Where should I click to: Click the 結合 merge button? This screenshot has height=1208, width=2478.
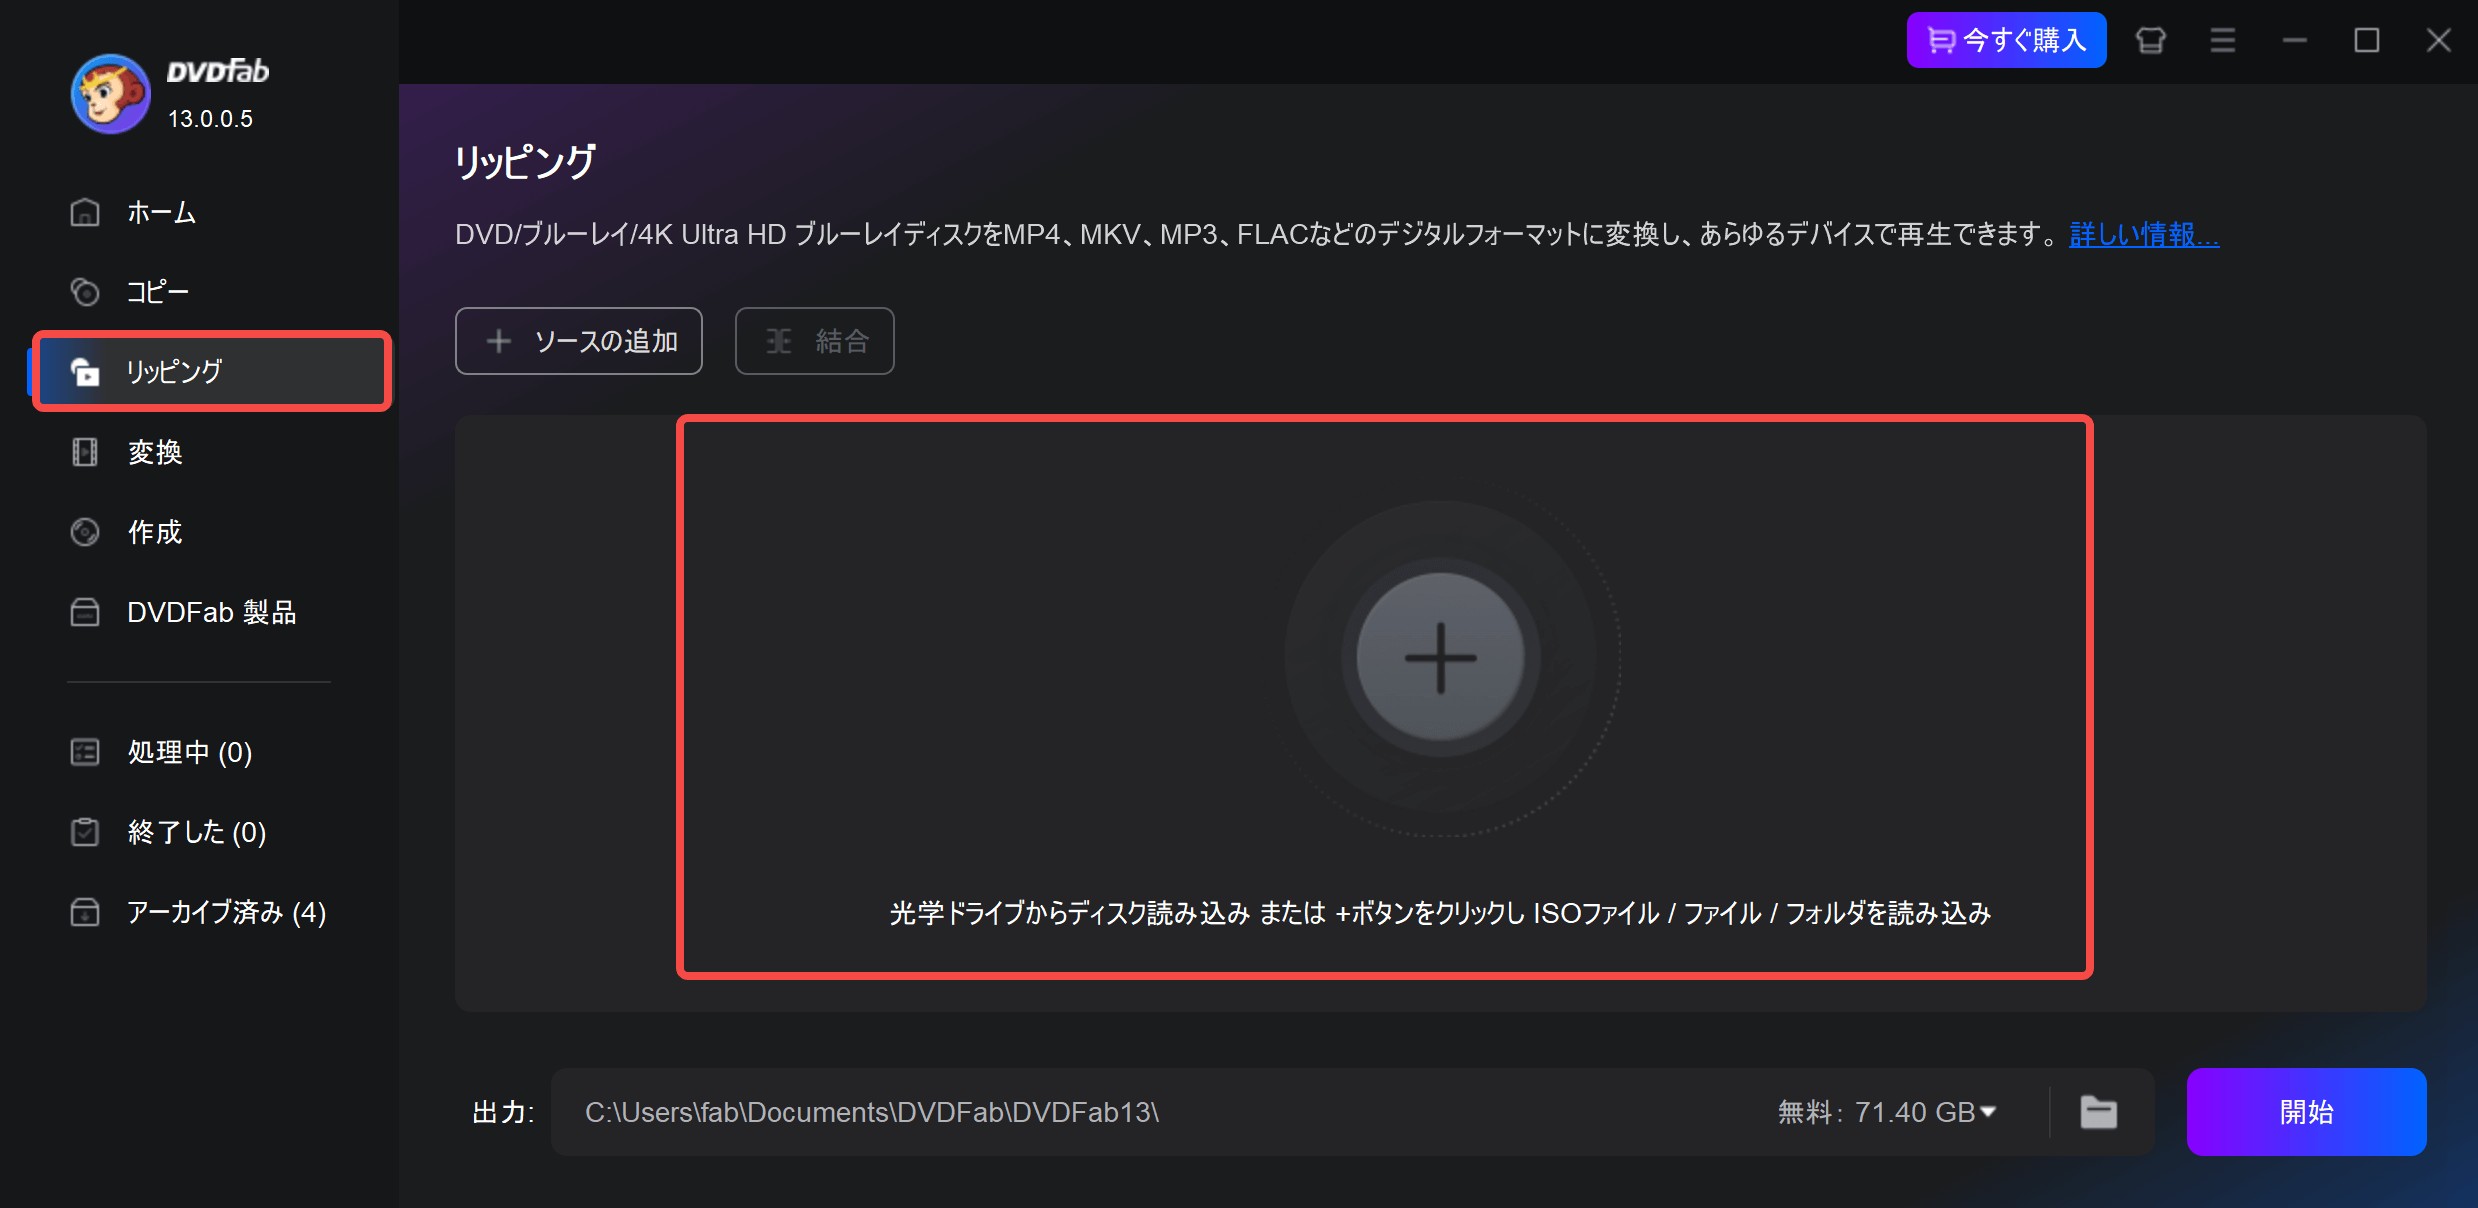[x=815, y=341]
